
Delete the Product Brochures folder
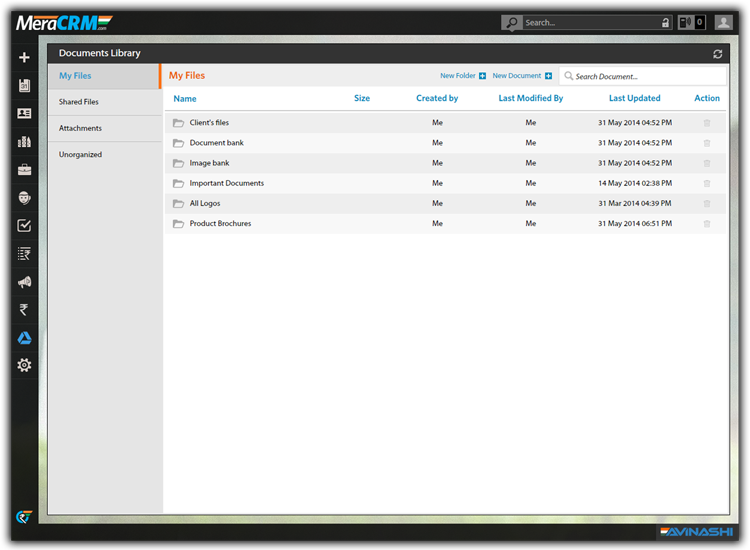point(707,223)
